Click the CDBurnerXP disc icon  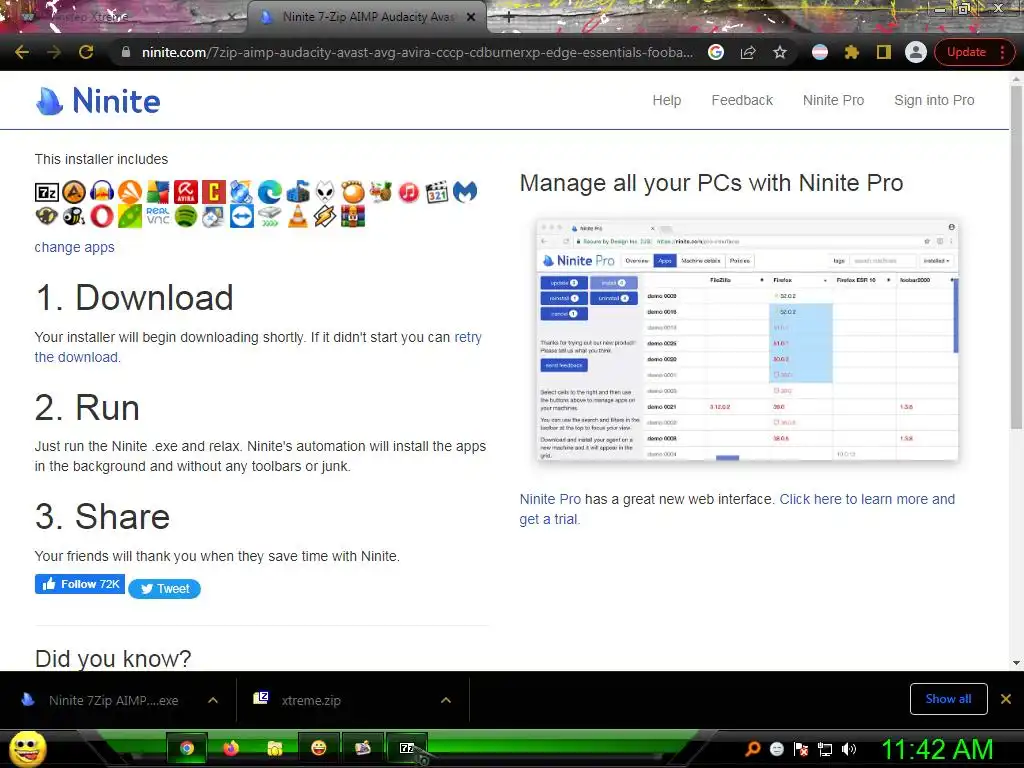pos(241,192)
